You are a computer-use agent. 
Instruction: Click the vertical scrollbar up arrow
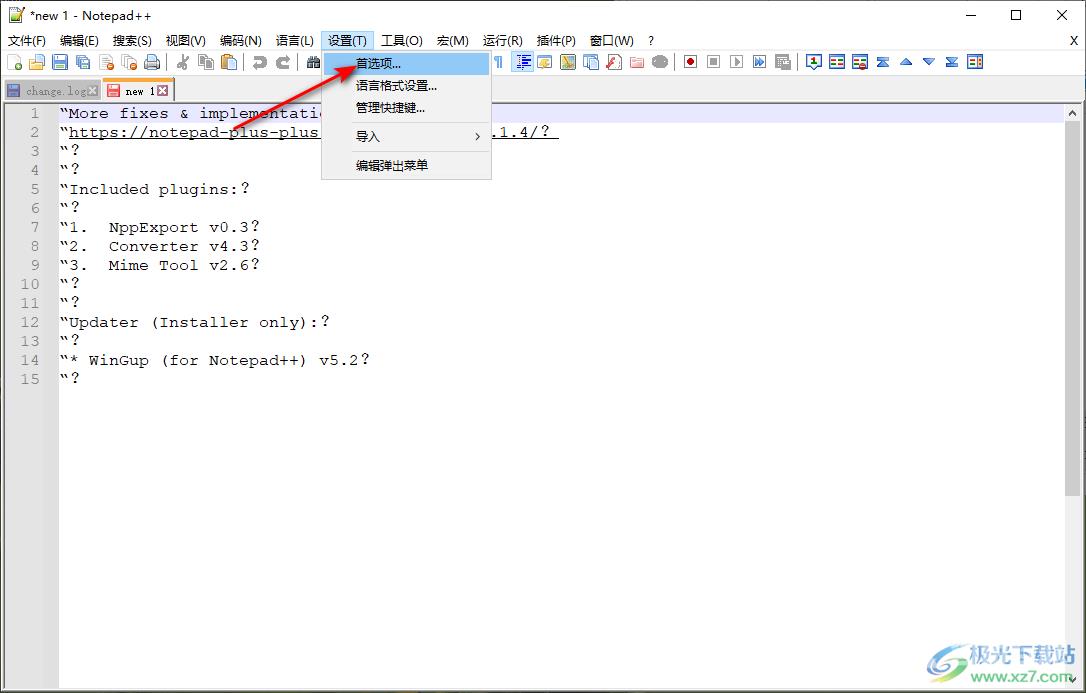(1072, 113)
